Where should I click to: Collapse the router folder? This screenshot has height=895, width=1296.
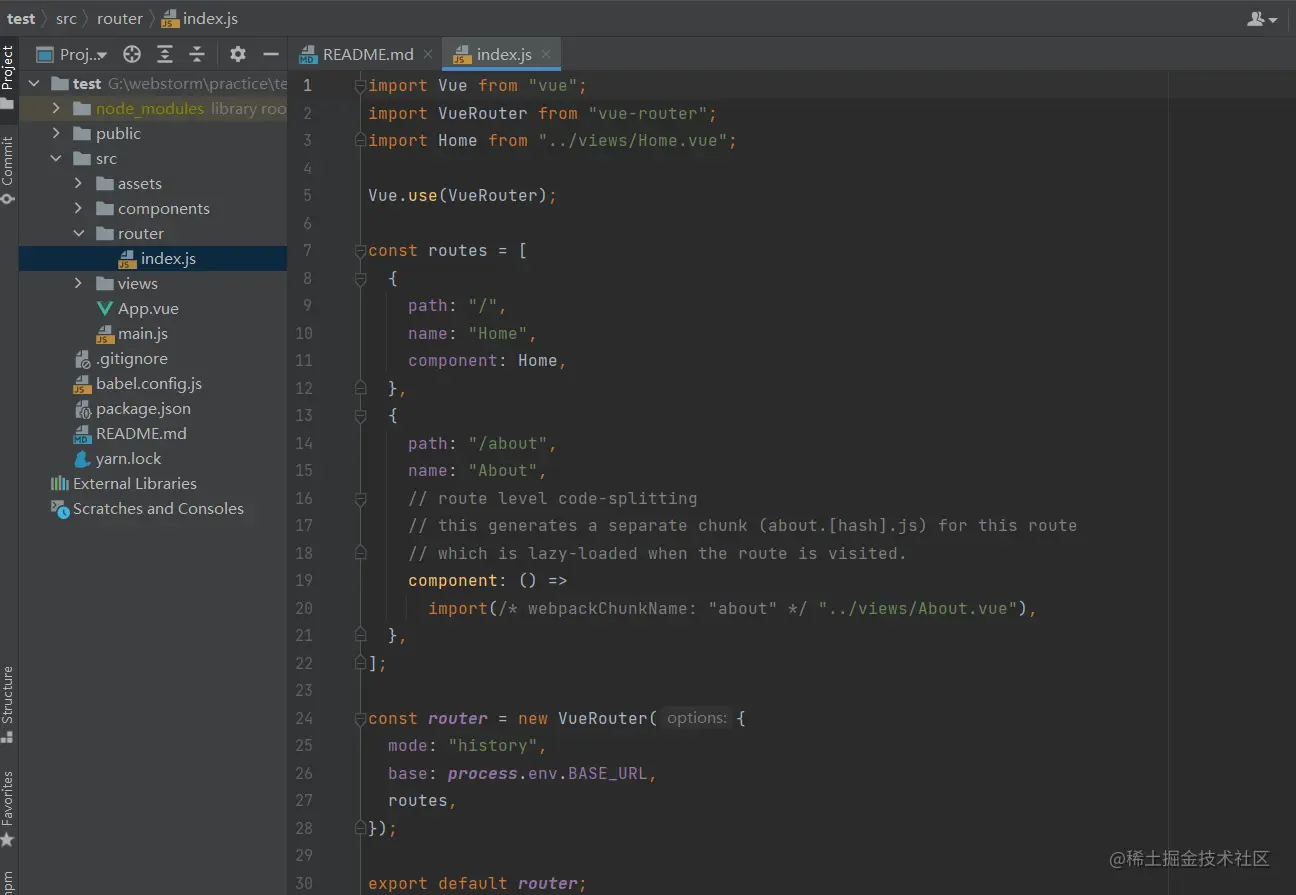point(78,234)
